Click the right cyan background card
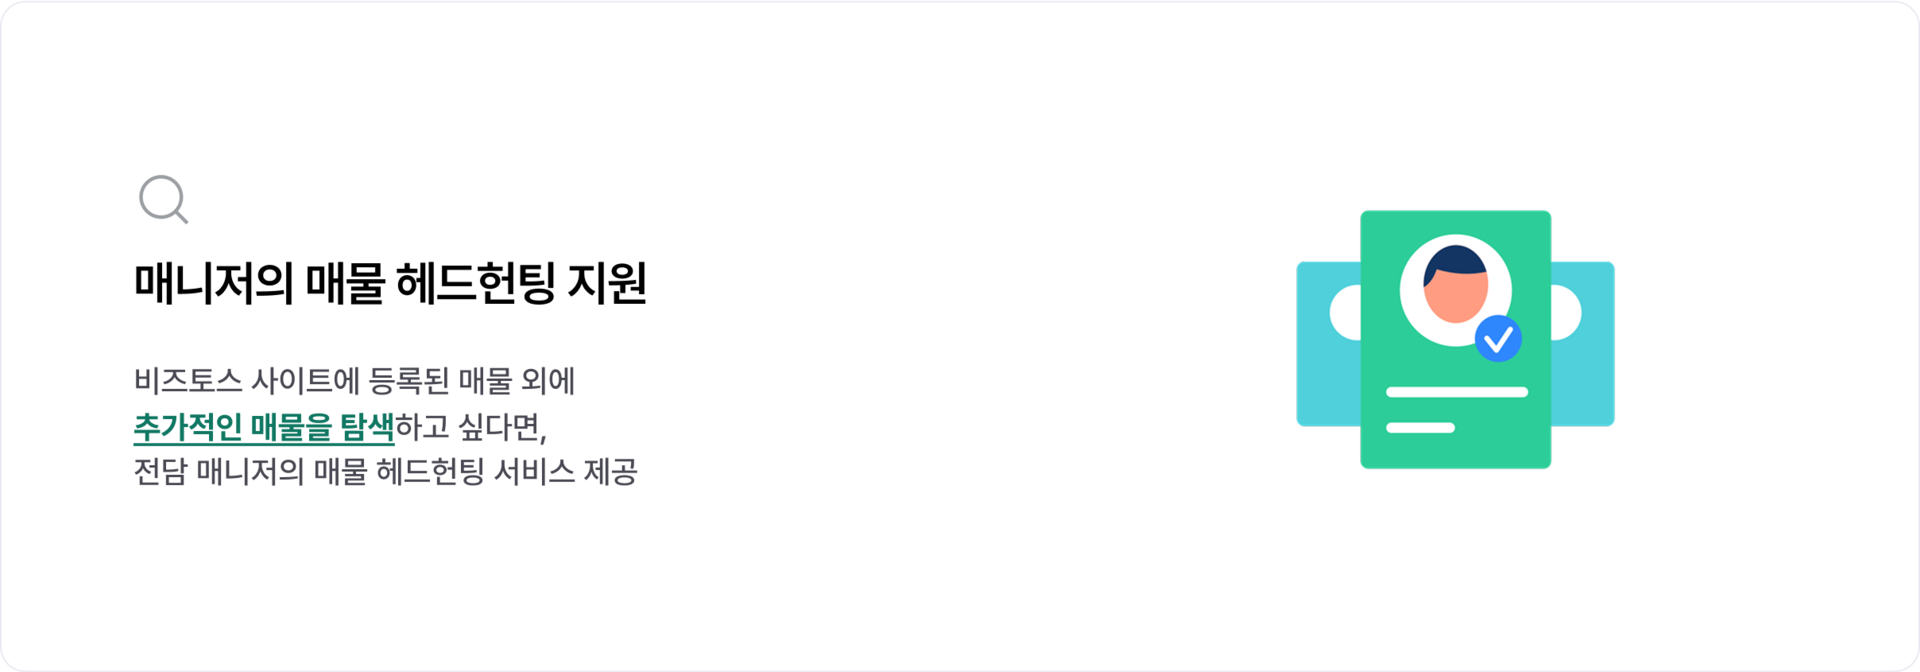Image resolution: width=1920 pixels, height=672 pixels. [1583, 344]
